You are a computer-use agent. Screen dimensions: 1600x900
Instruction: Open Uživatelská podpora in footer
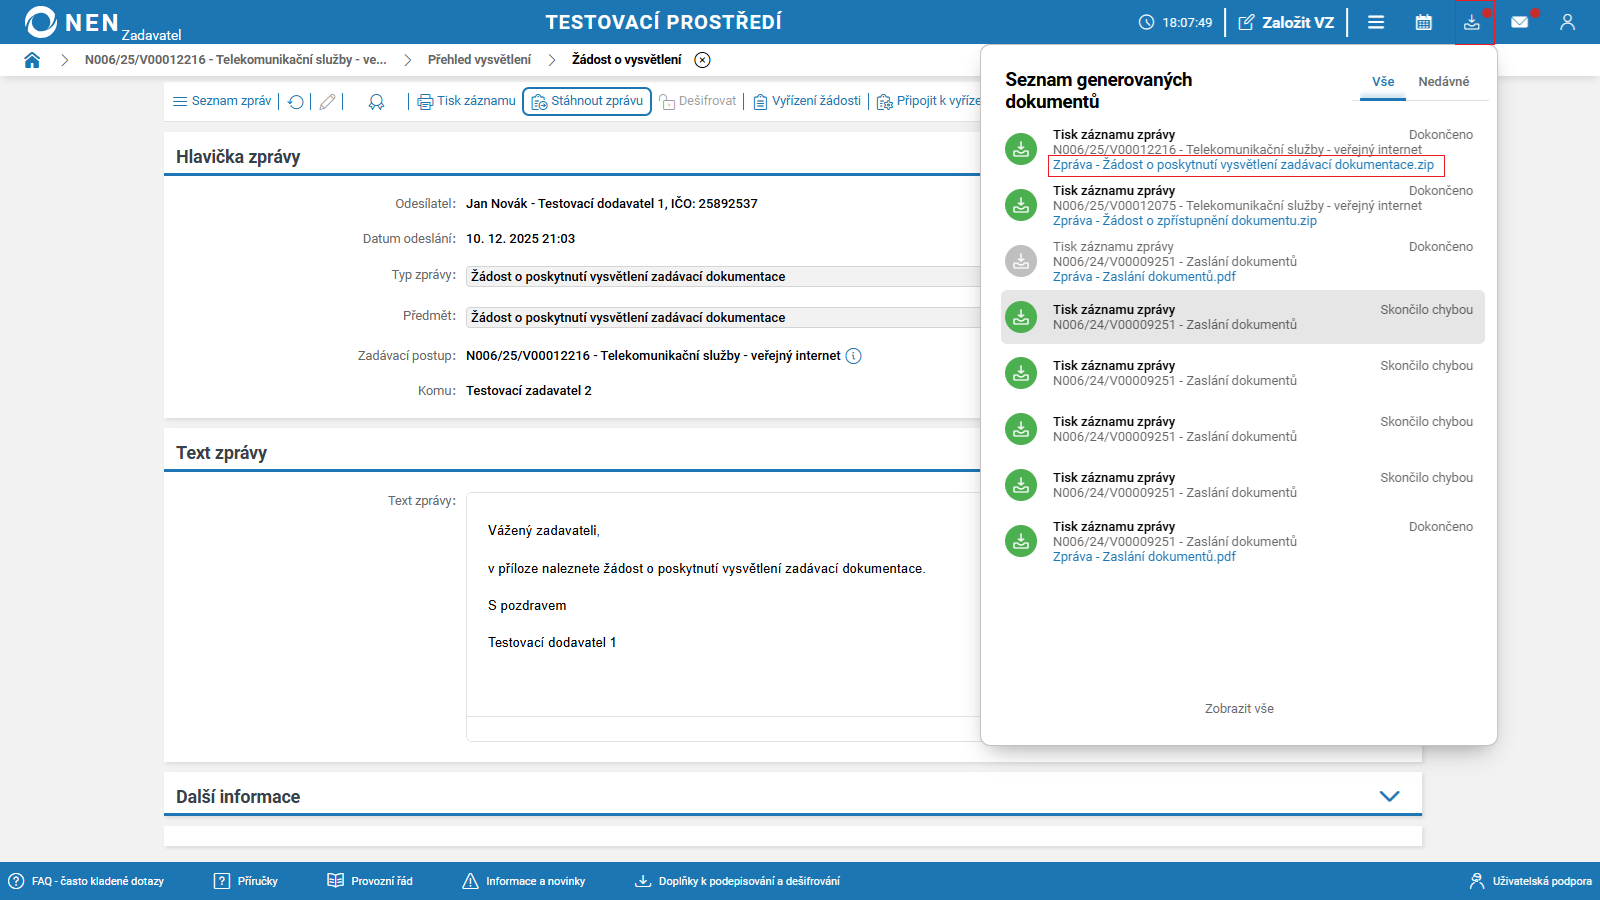1531,881
